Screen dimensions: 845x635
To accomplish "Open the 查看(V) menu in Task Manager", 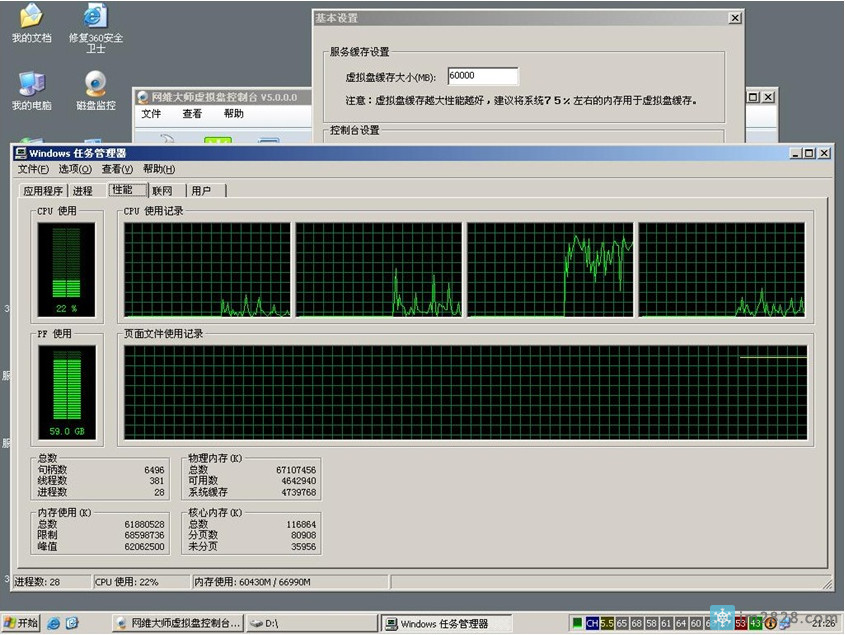I will [x=117, y=169].
